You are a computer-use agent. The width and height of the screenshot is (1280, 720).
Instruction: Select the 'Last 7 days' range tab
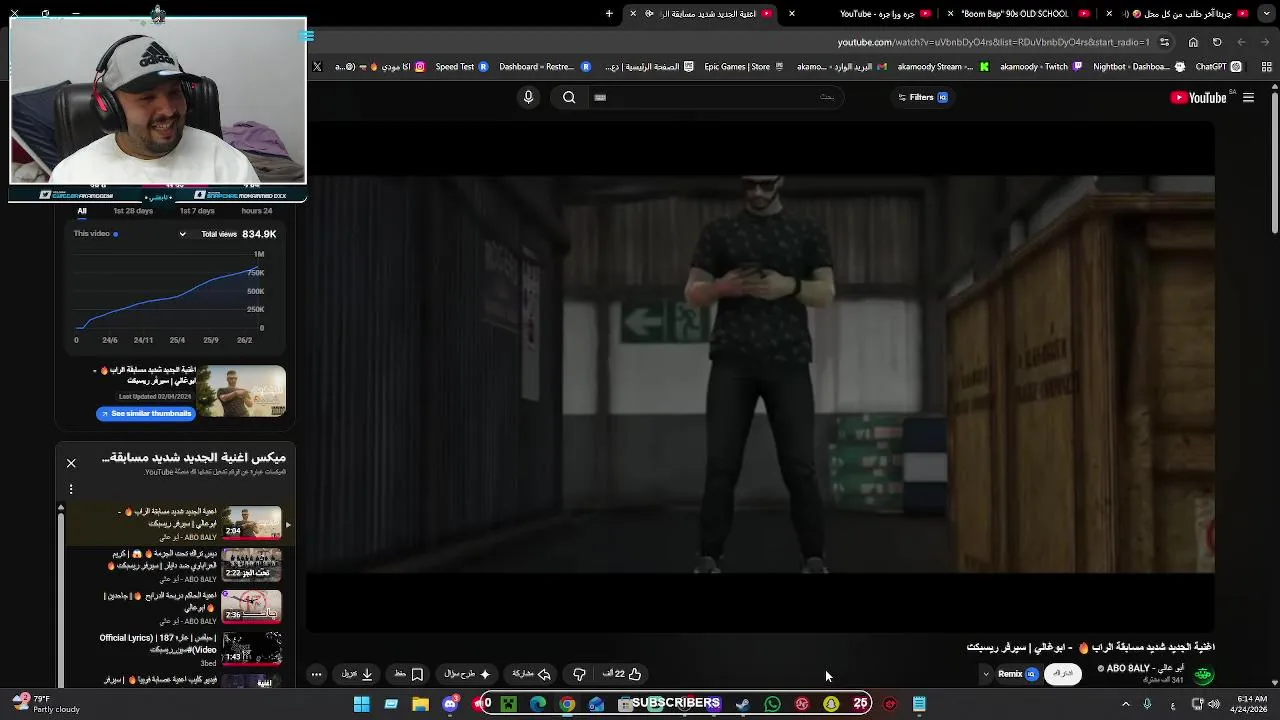point(197,211)
